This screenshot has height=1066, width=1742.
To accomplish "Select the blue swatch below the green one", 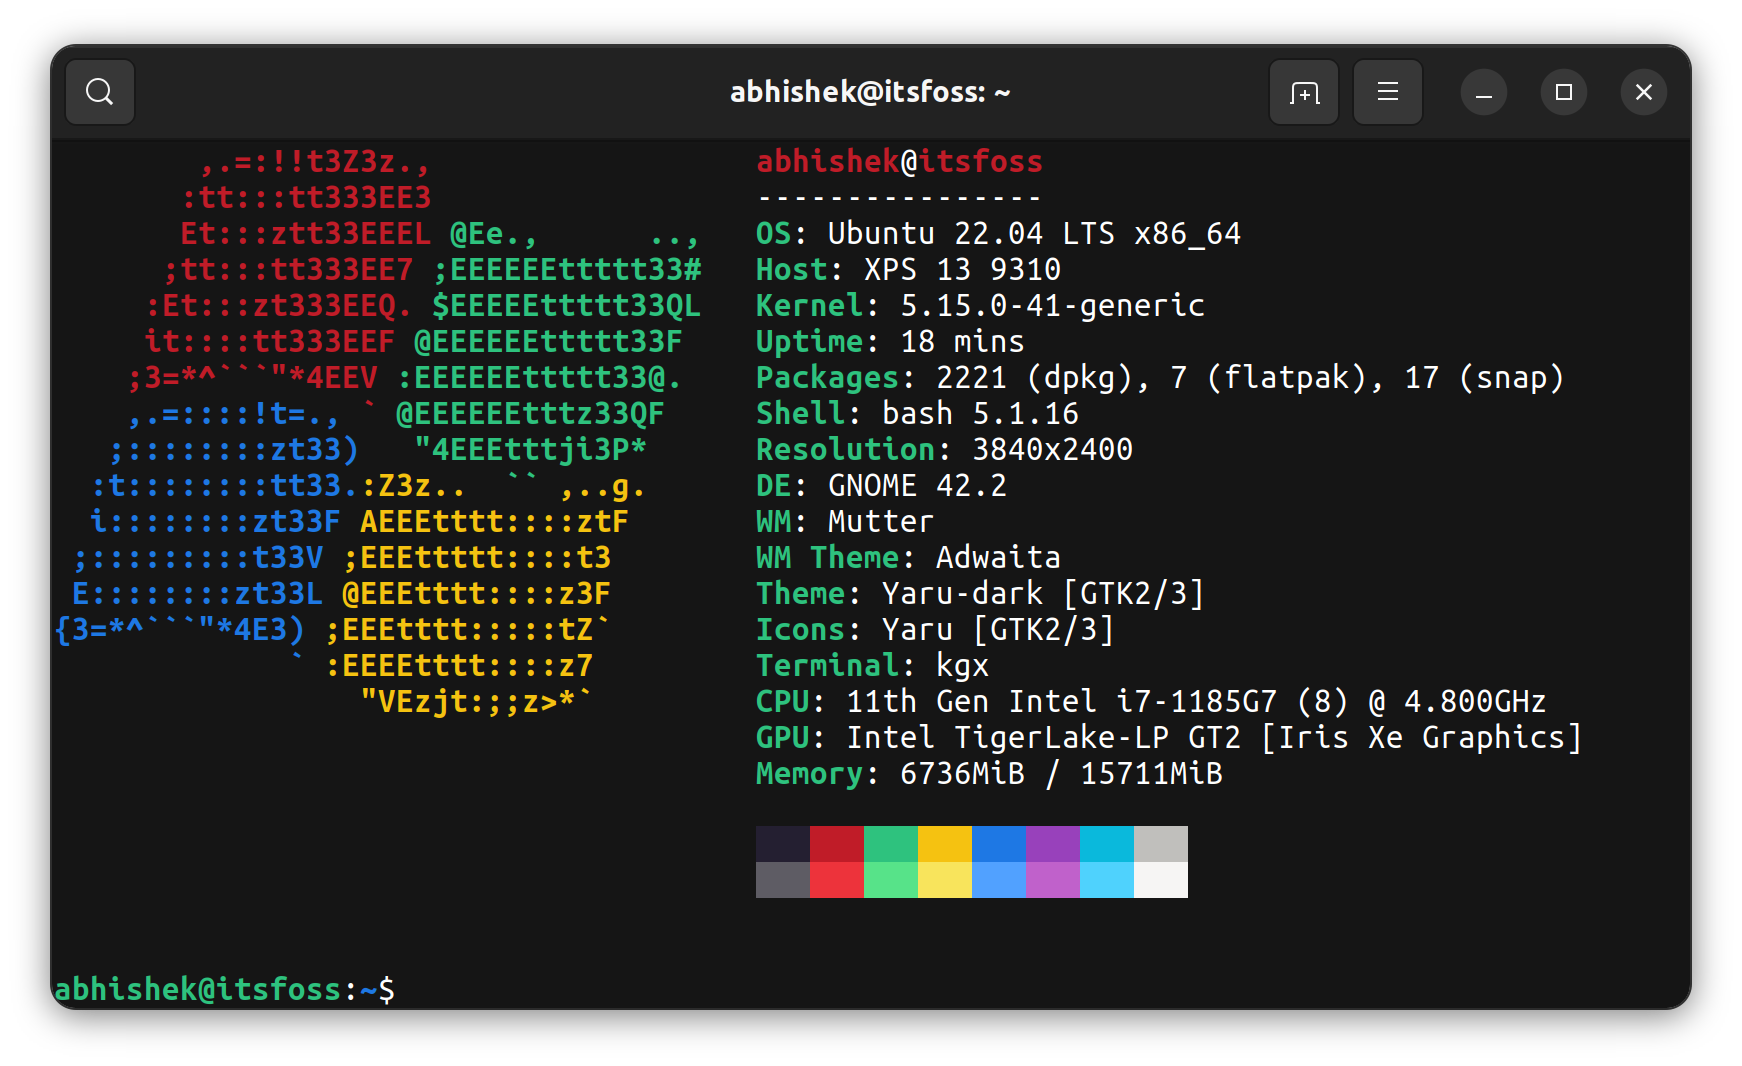I will (998, 880).
